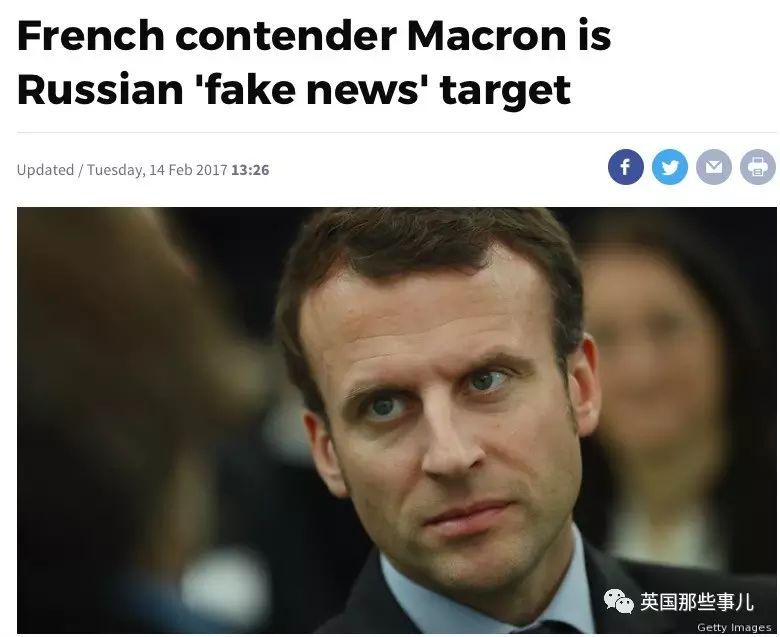Image resolution: width=780 pixels, height=637 pixels.
Task: Print the article using the printer icon
Action: (x=758, y=167)
